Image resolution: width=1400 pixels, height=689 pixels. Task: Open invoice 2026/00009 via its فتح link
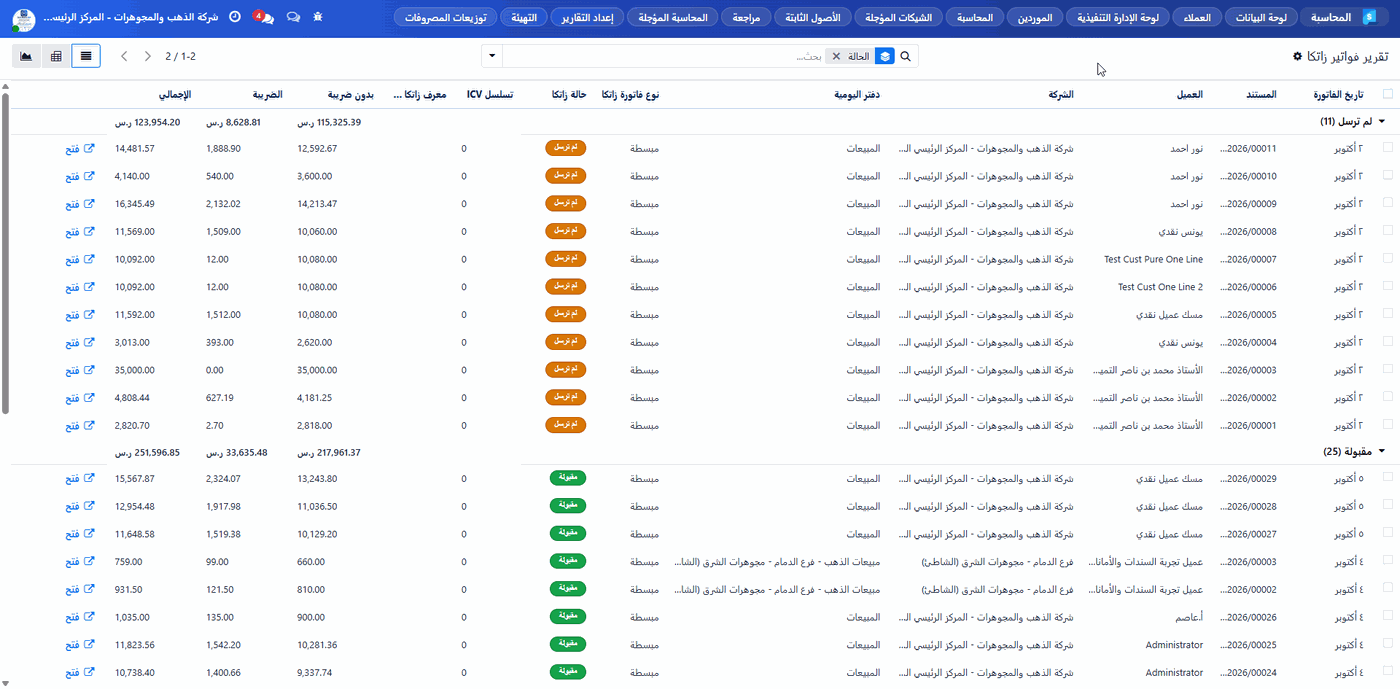pos(80,204)
